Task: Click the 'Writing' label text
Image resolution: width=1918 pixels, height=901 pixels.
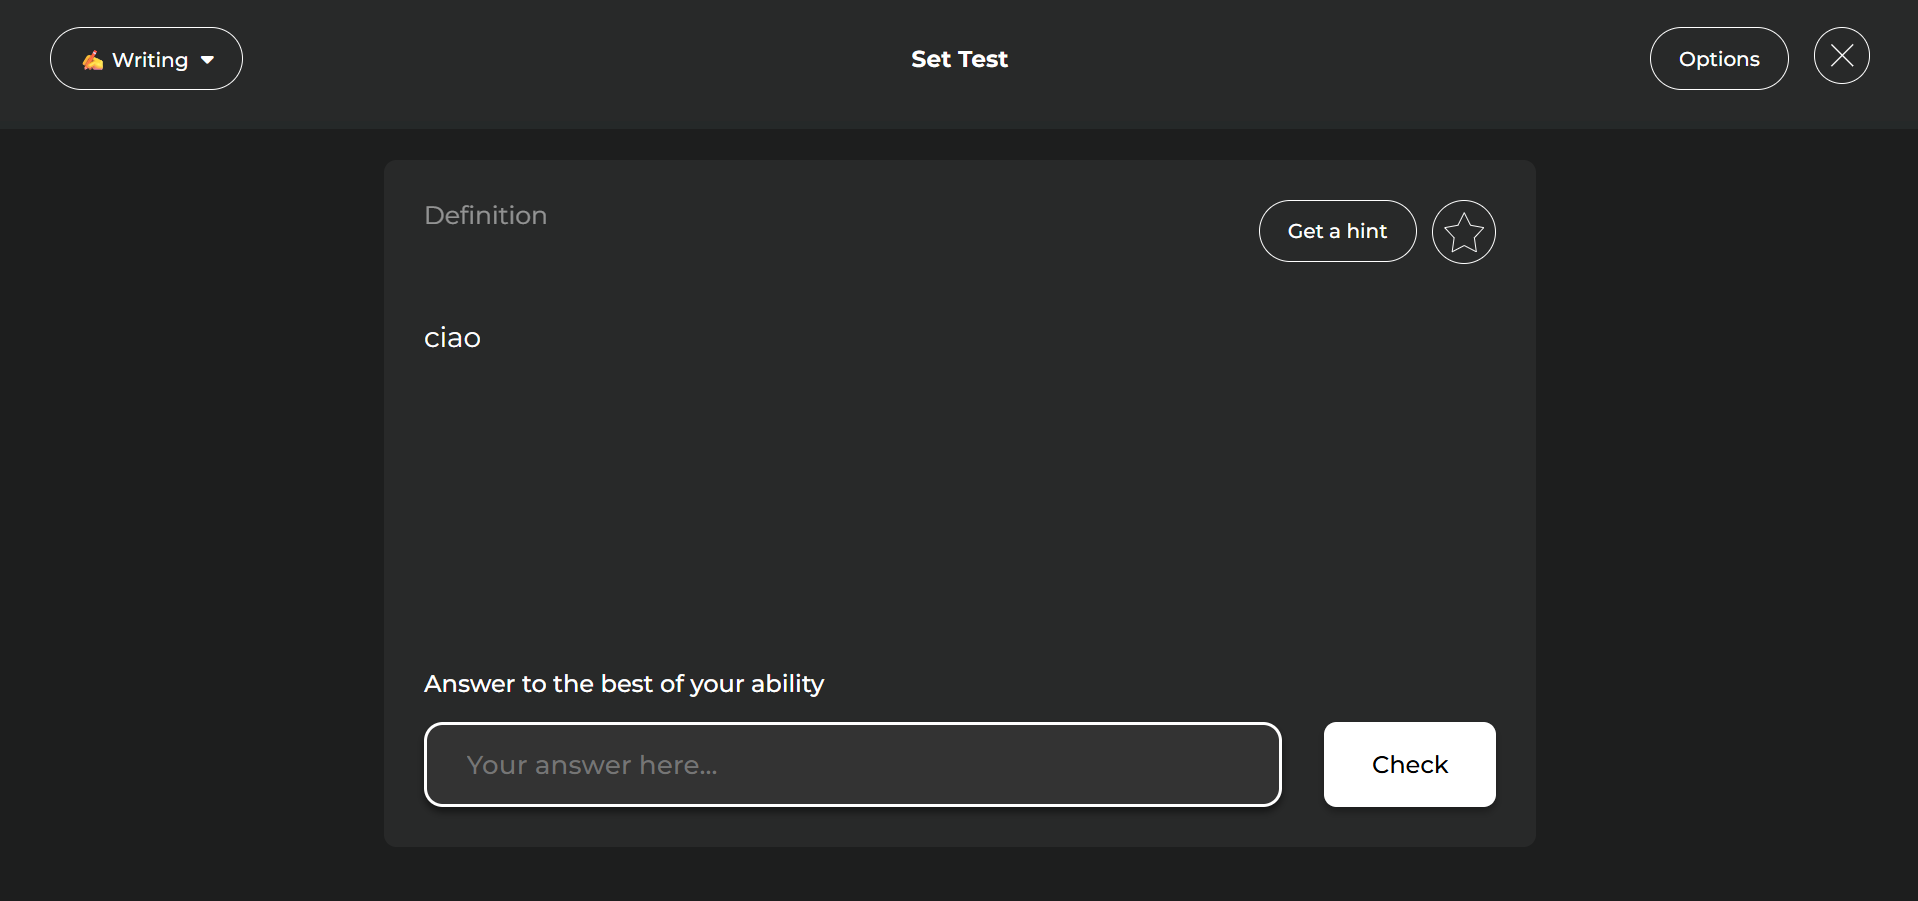Action: click(x=150, y=60)
